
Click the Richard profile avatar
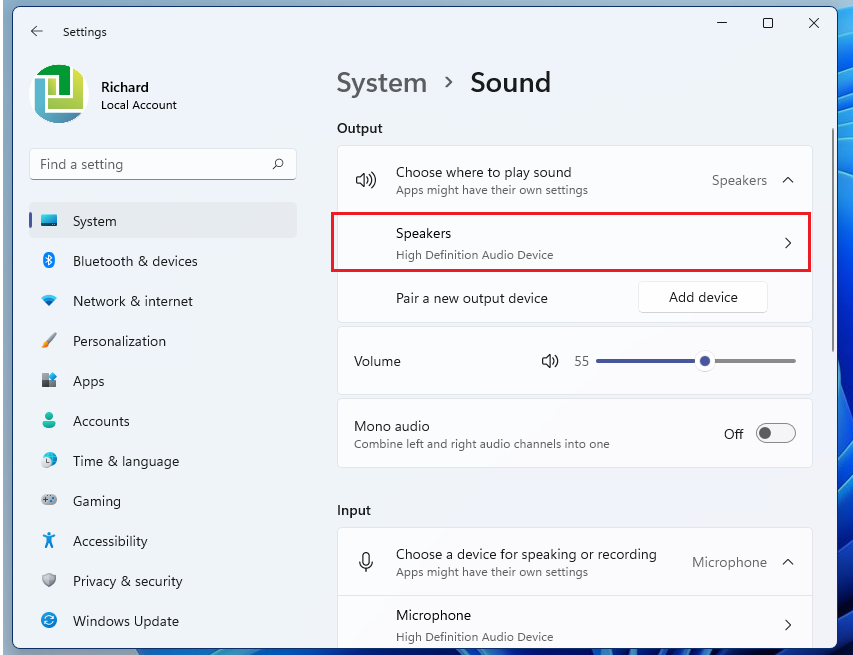point(60,94)
